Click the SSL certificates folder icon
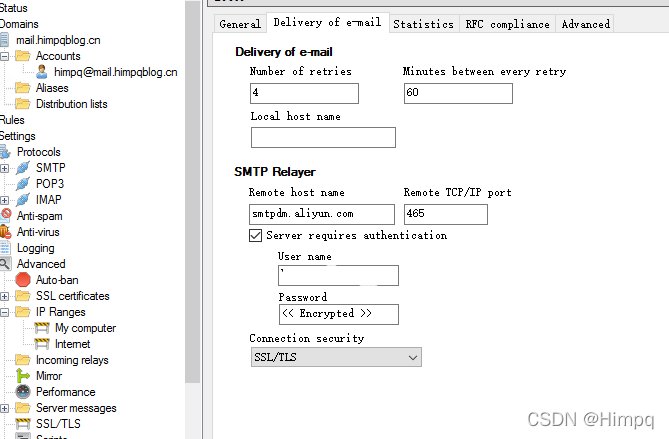Image resolution: width=669 pixels, height=439 pixels. 23,296
